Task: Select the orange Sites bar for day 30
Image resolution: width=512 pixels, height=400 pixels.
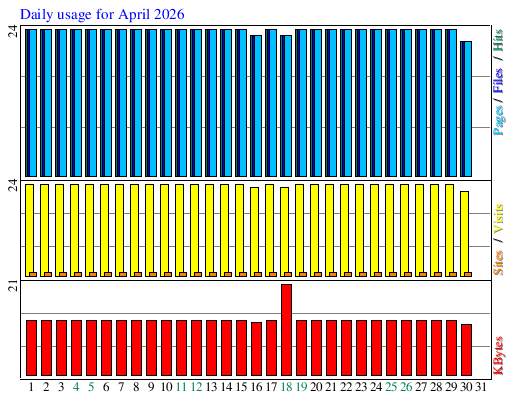Action: [468, 274]
